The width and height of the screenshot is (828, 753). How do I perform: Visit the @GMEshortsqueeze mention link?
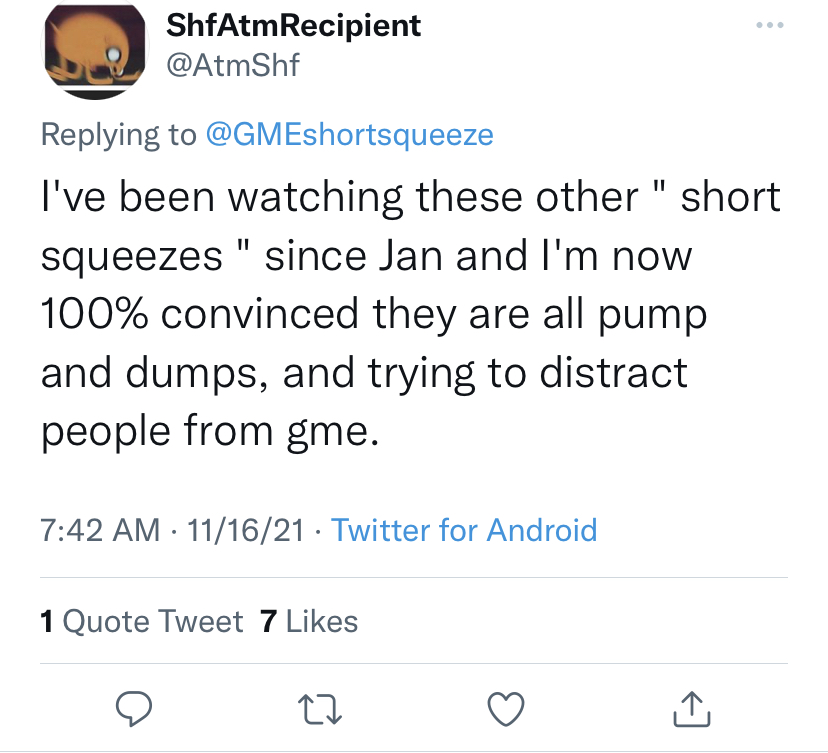point(348,134)
